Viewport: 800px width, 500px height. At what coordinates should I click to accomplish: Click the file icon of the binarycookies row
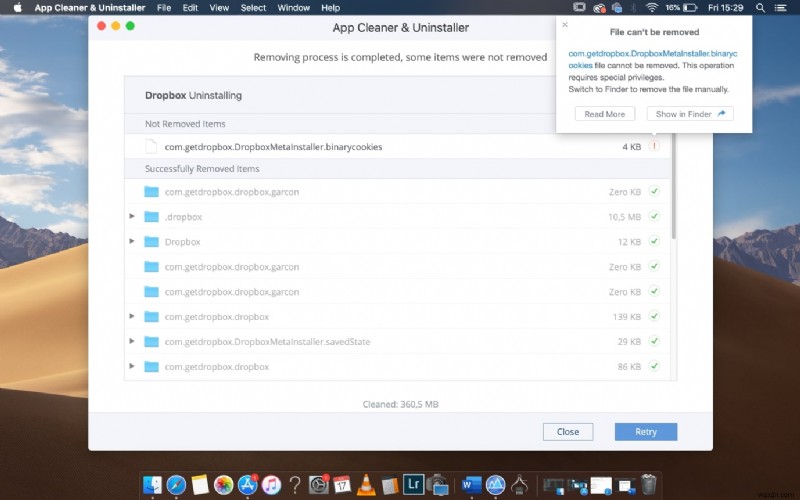(x=151, y=146)
